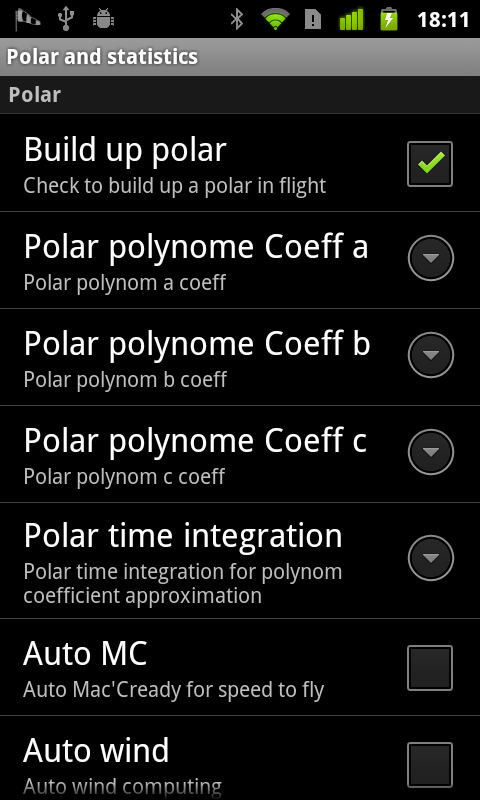Tap the Wi-Fi signal icon
This screenshot has width=480, height=800.
tap(276, 20)
